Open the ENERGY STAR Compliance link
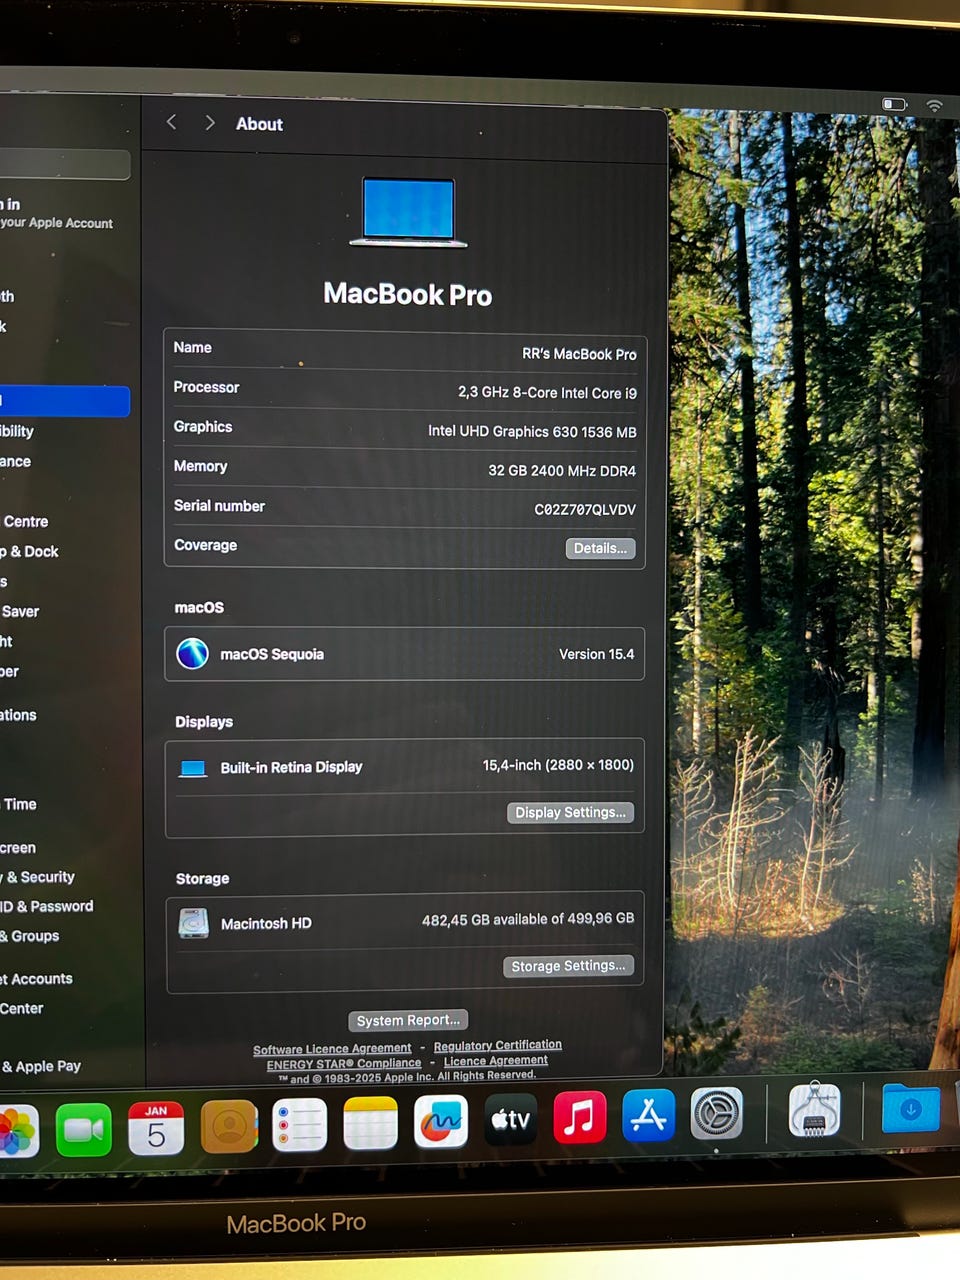 pyautogui.click(x=343, y=1064)
